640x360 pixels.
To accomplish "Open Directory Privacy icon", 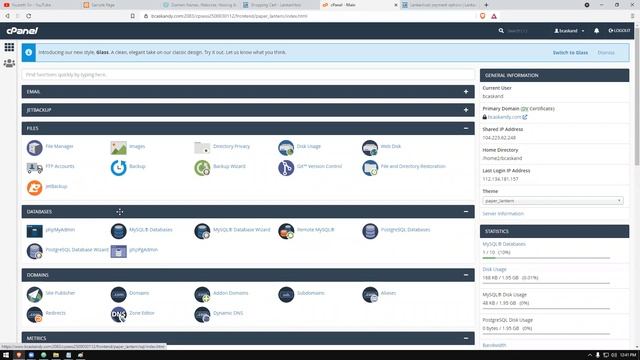I will tap(202, 148).
